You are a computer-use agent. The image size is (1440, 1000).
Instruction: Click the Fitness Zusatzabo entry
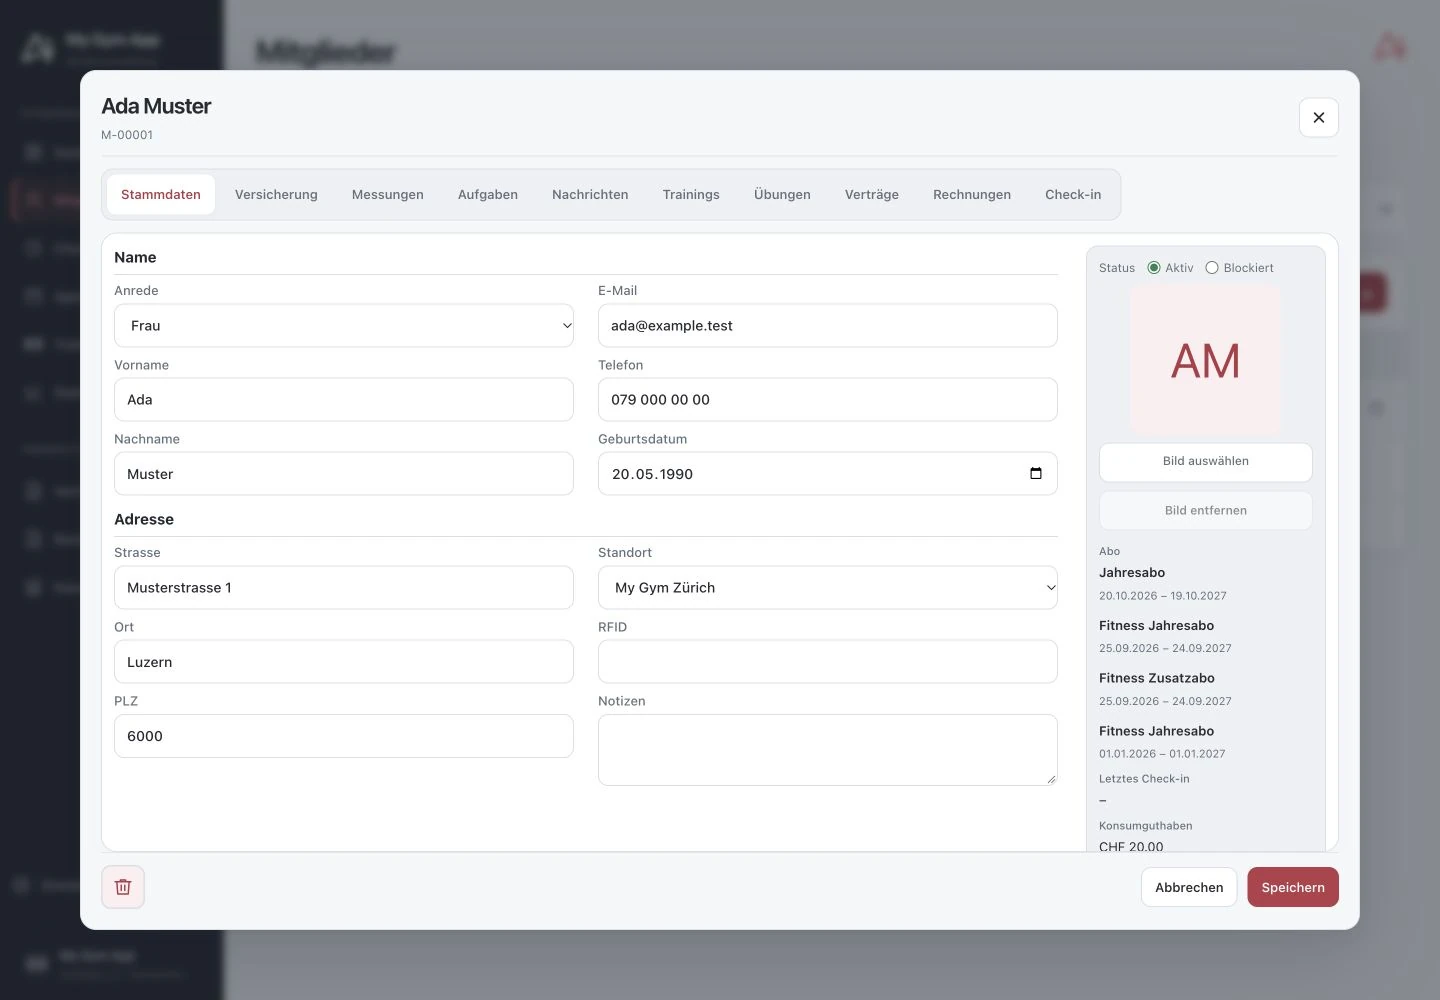[x=1157, y=678]
